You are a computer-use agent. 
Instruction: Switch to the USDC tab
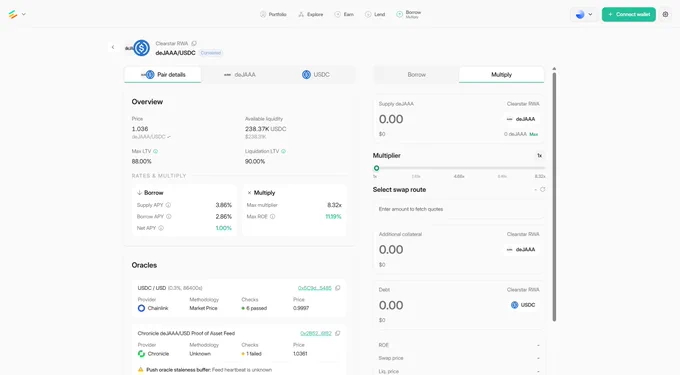pos(316,75)
